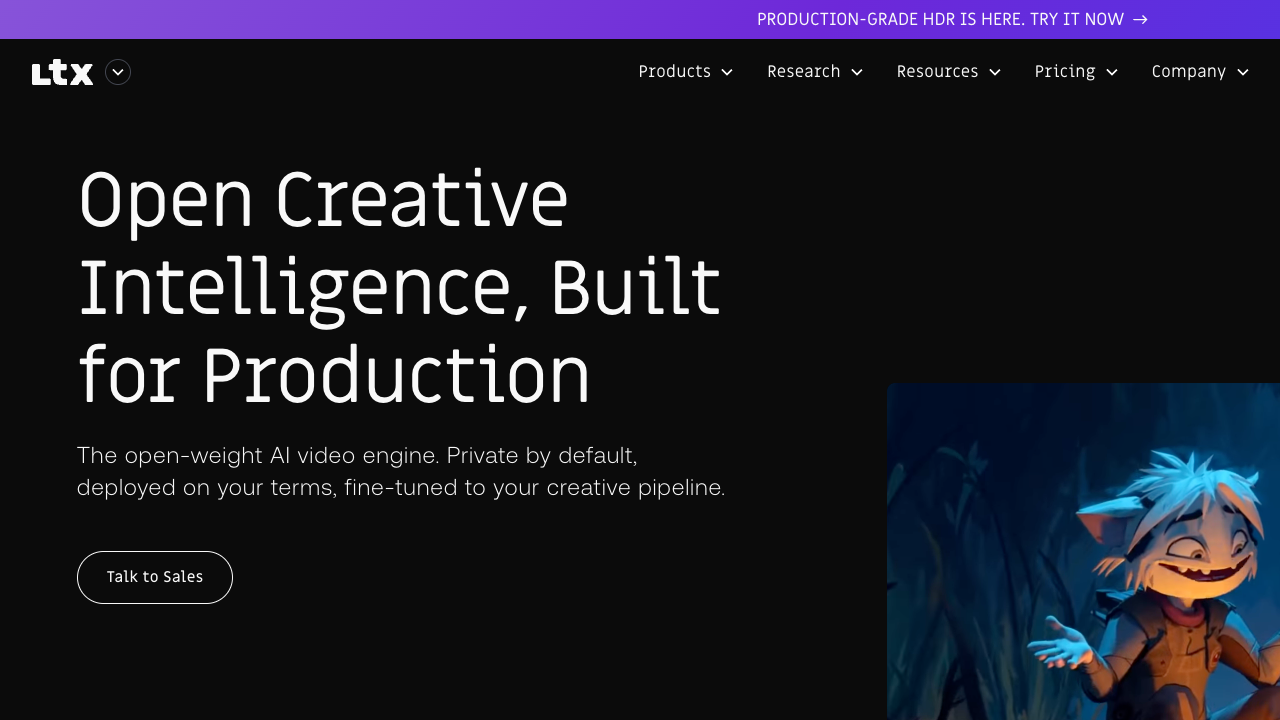Open the Resources menu
Image resolution: width=1280 pixels, height=720 pixels.
948,72
